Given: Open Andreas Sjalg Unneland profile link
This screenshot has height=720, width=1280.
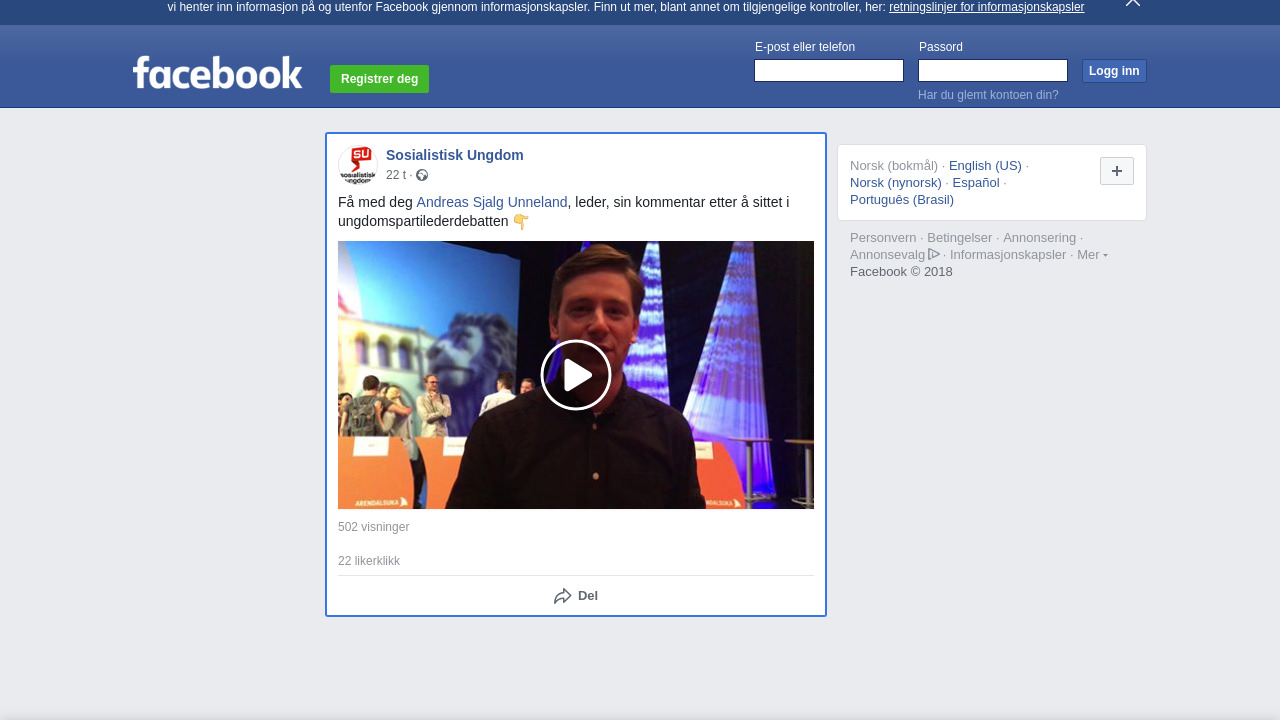Looking at the screenshot, I should point(492,202).
